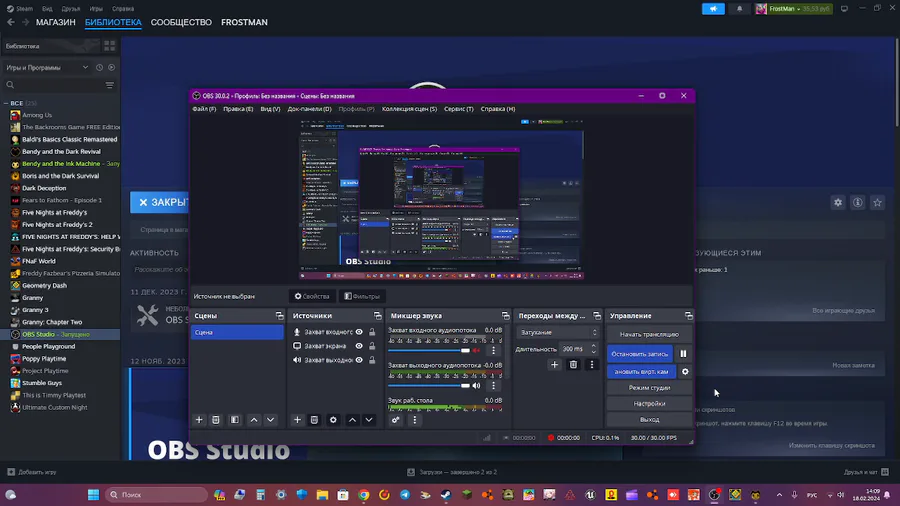Toggle lock on Захват экрана source
Screen dimensions: 900x506
[372, 346]
